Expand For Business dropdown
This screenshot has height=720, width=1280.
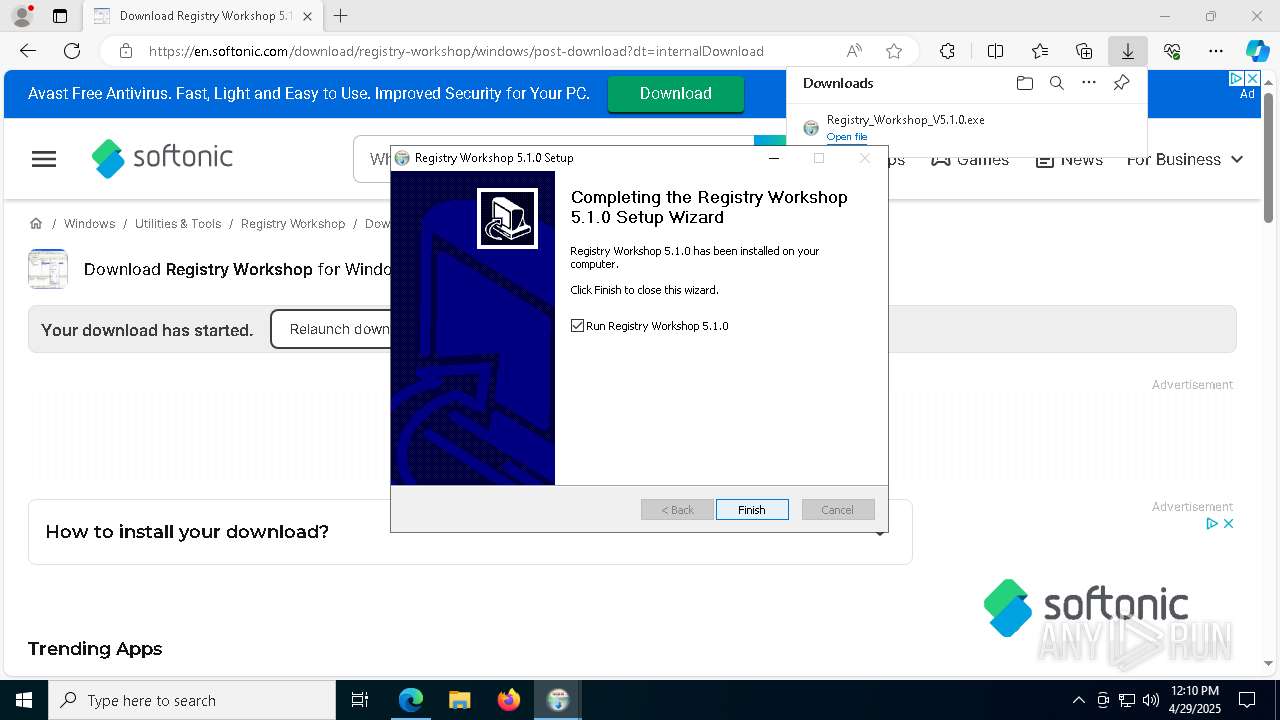pos(1185,160)
